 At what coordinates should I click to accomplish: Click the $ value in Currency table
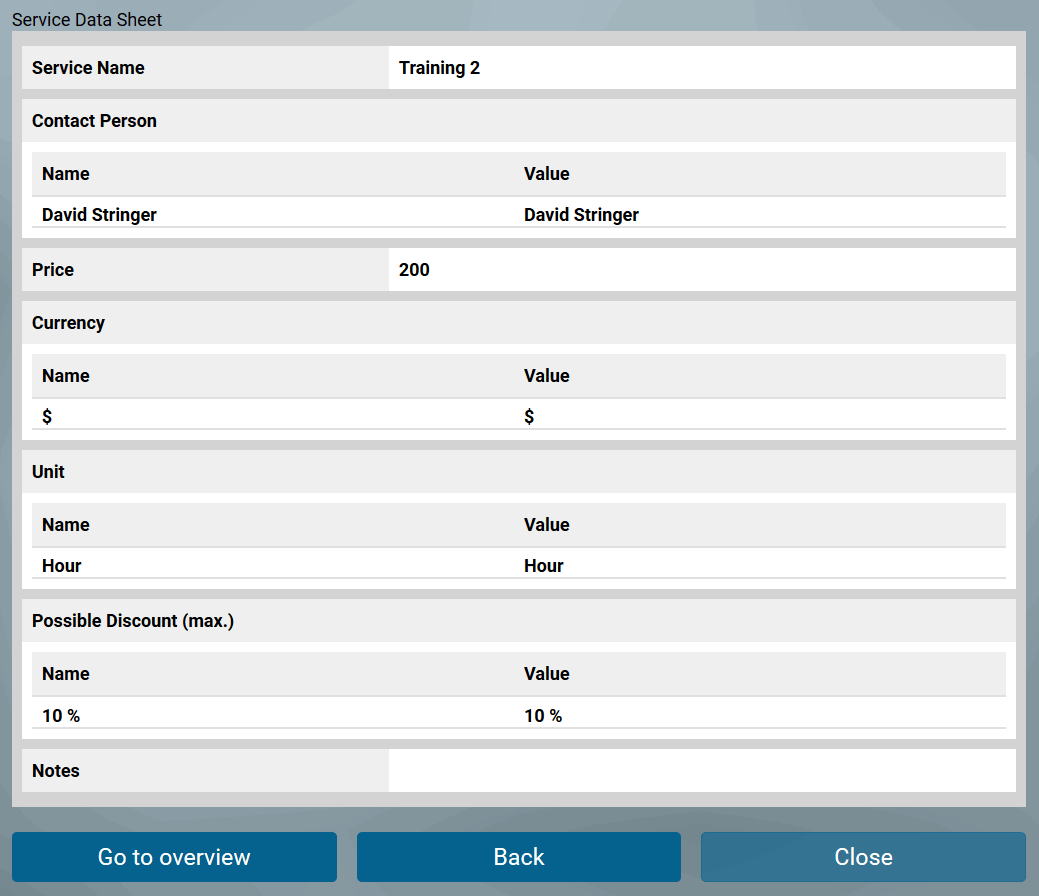529,416
